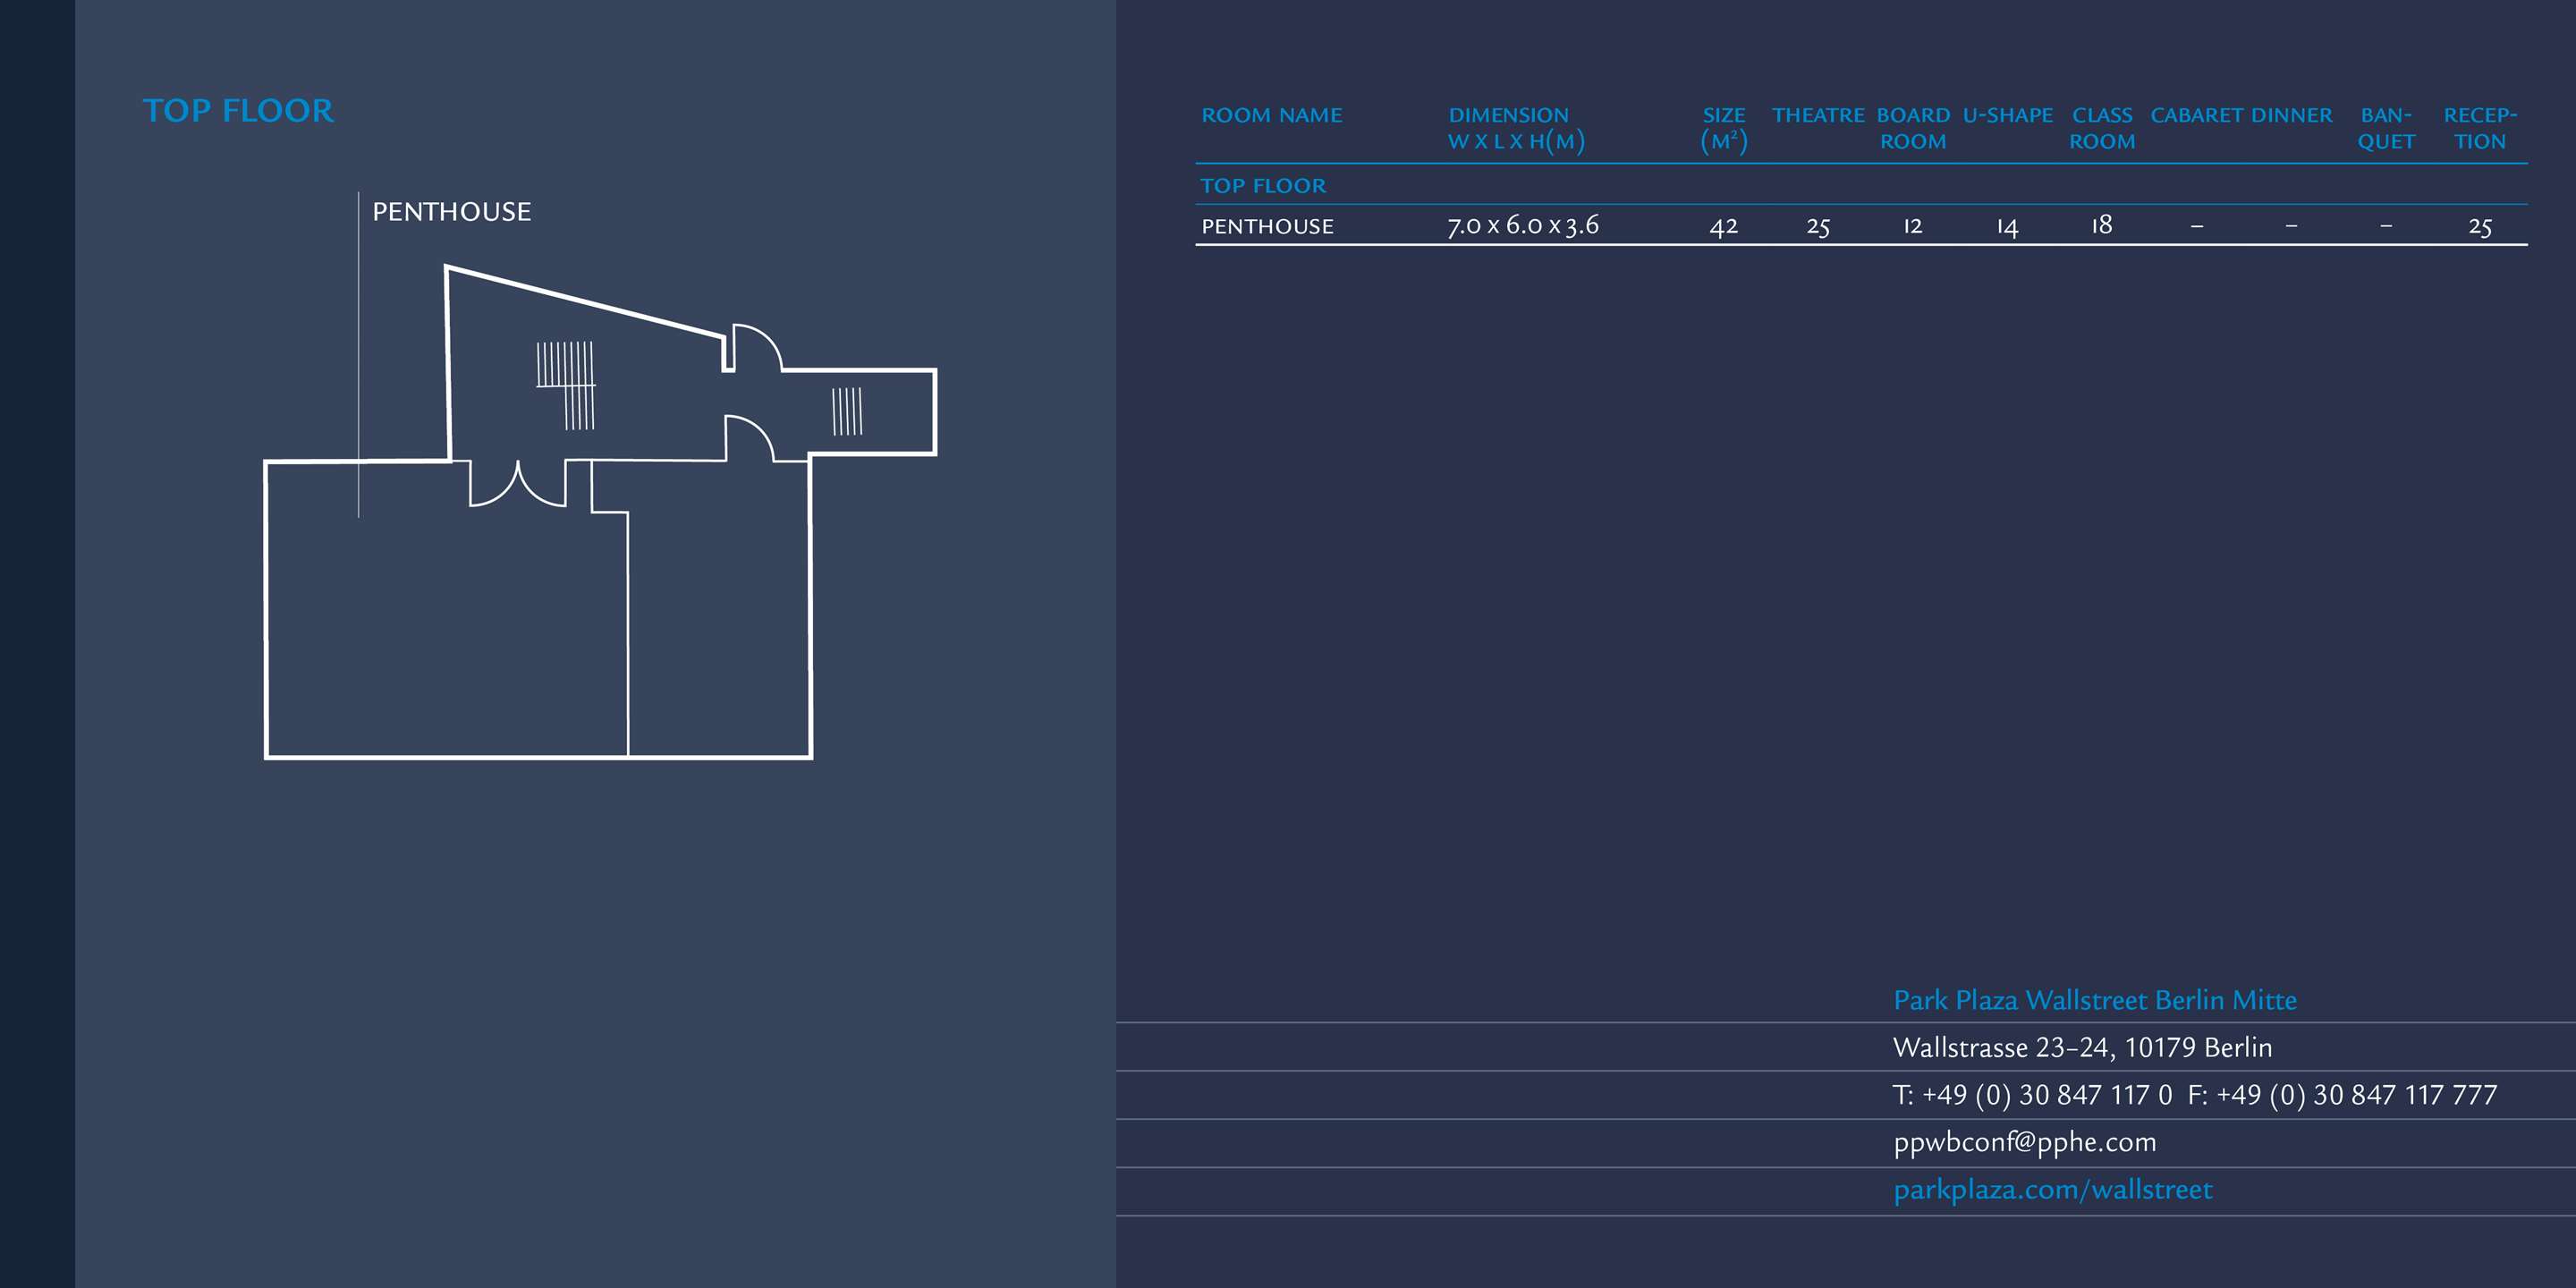Click the upper single door arc near corridor
The image size is (2576, 1288).
point(756,347)
